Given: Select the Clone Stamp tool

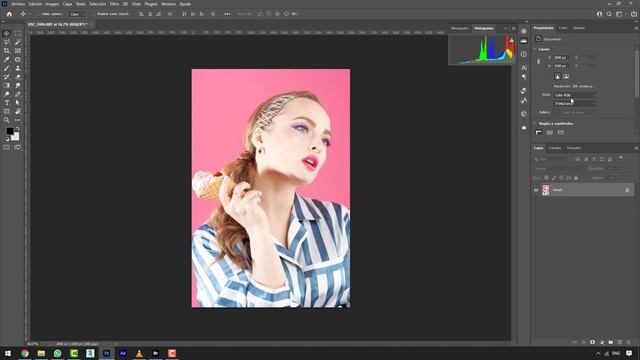Looking at the screenshot, I should click(18, 68).
